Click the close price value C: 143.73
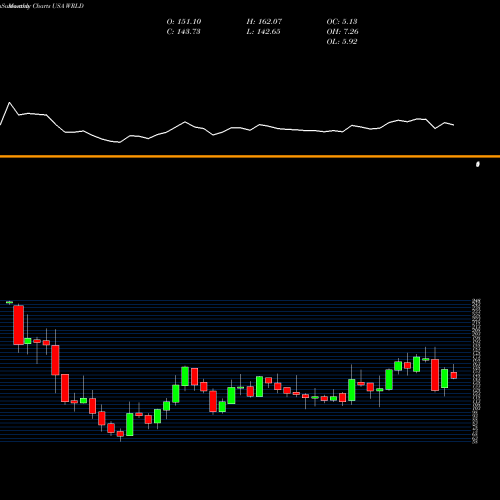The width and height of the screenshot is (500, 500). 183,32
